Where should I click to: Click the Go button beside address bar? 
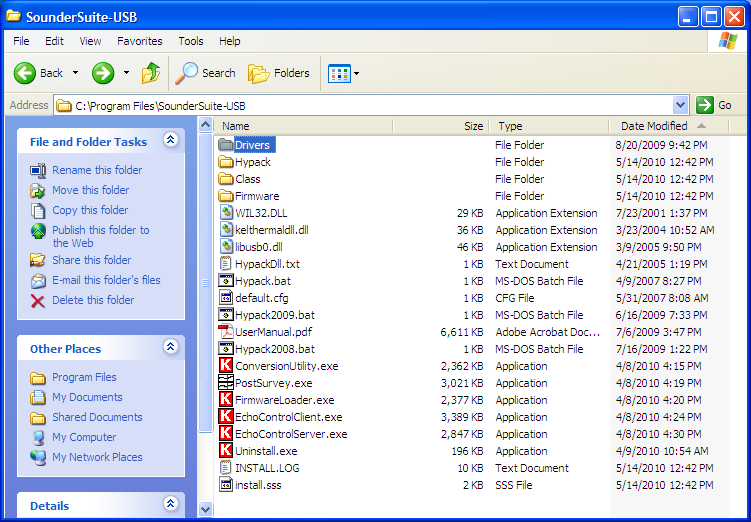(x=715, y=105)
